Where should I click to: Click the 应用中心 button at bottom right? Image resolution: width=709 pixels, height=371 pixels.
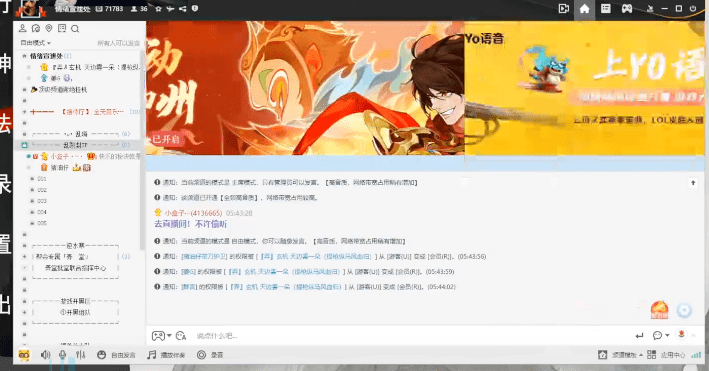click(x=666, y=355)
